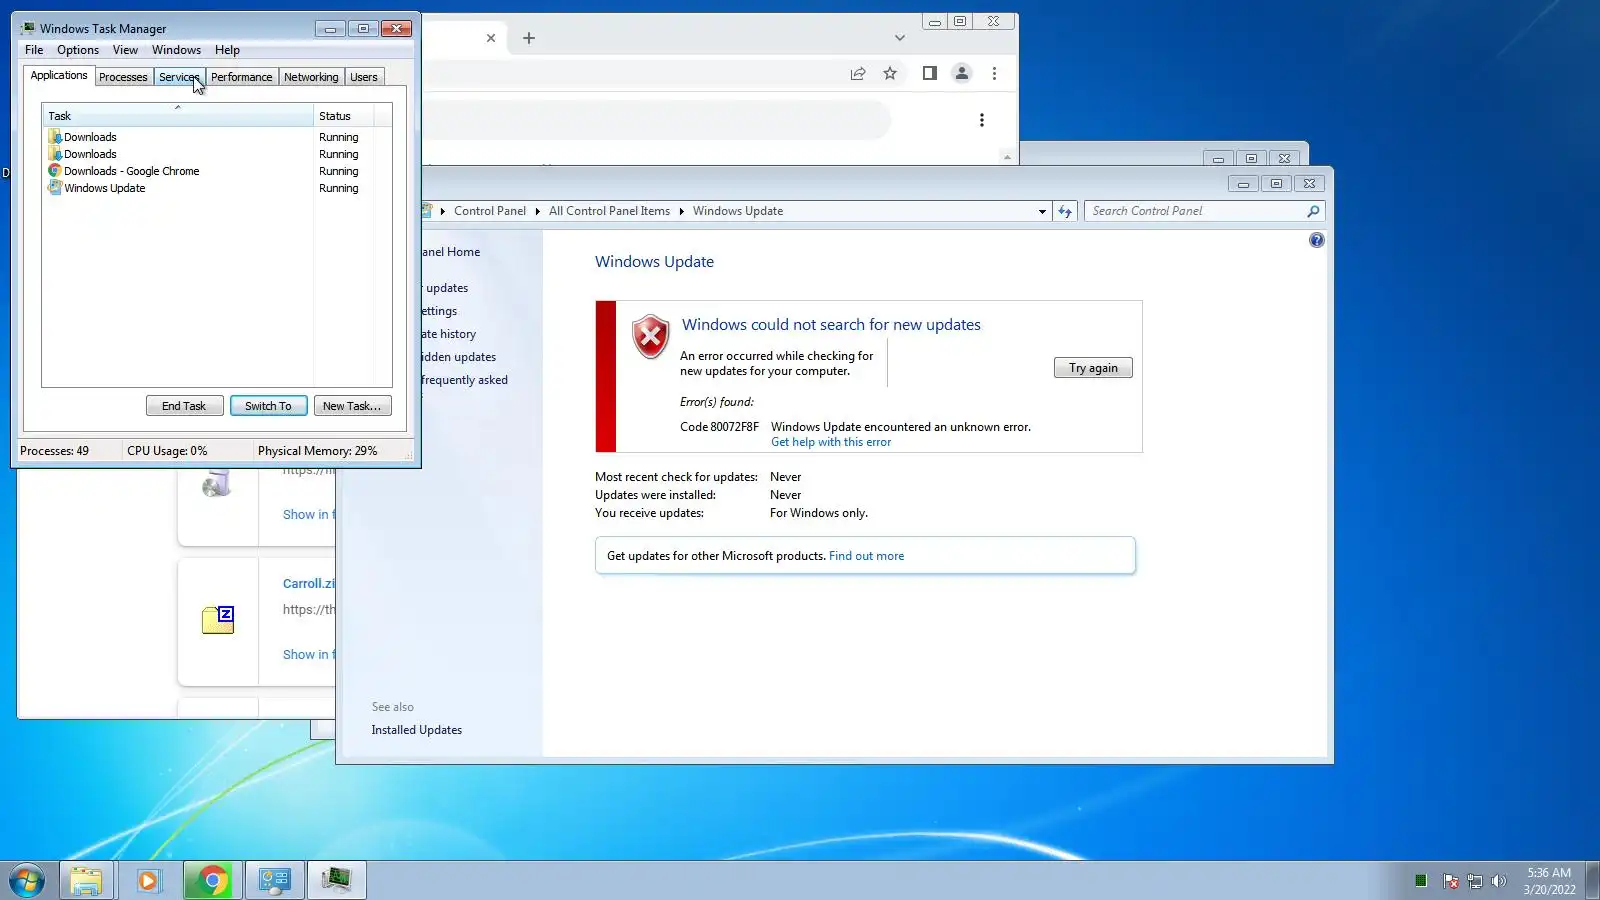The height and width of the screenshot is (900, 1600).
Task: Select the Task Manager taskbar button
Action: [336, 881]
